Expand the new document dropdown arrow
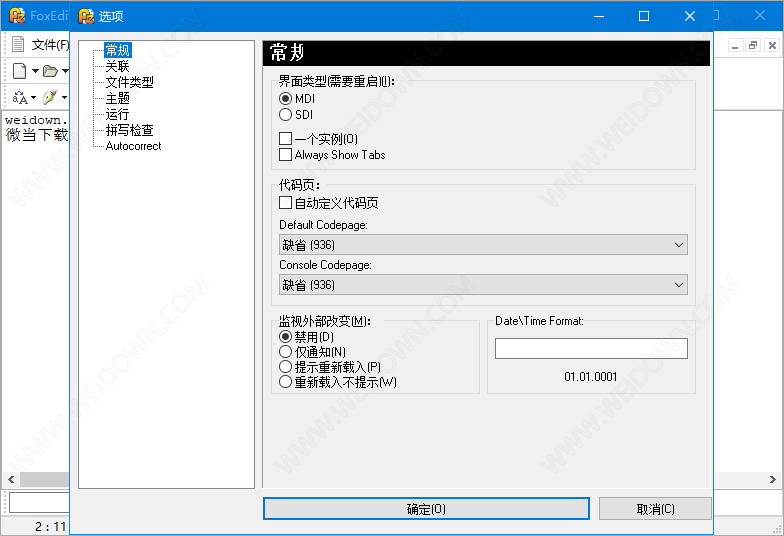The image size is (784, 536). click(x=35, y=71)
